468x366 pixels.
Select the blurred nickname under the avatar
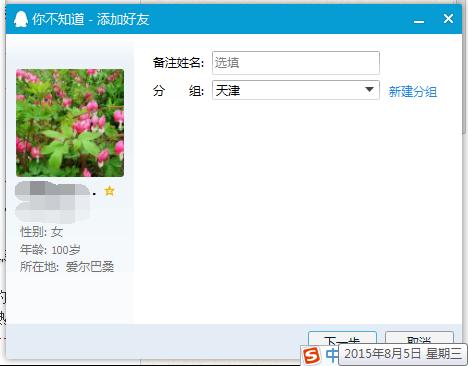pos(53,202)
